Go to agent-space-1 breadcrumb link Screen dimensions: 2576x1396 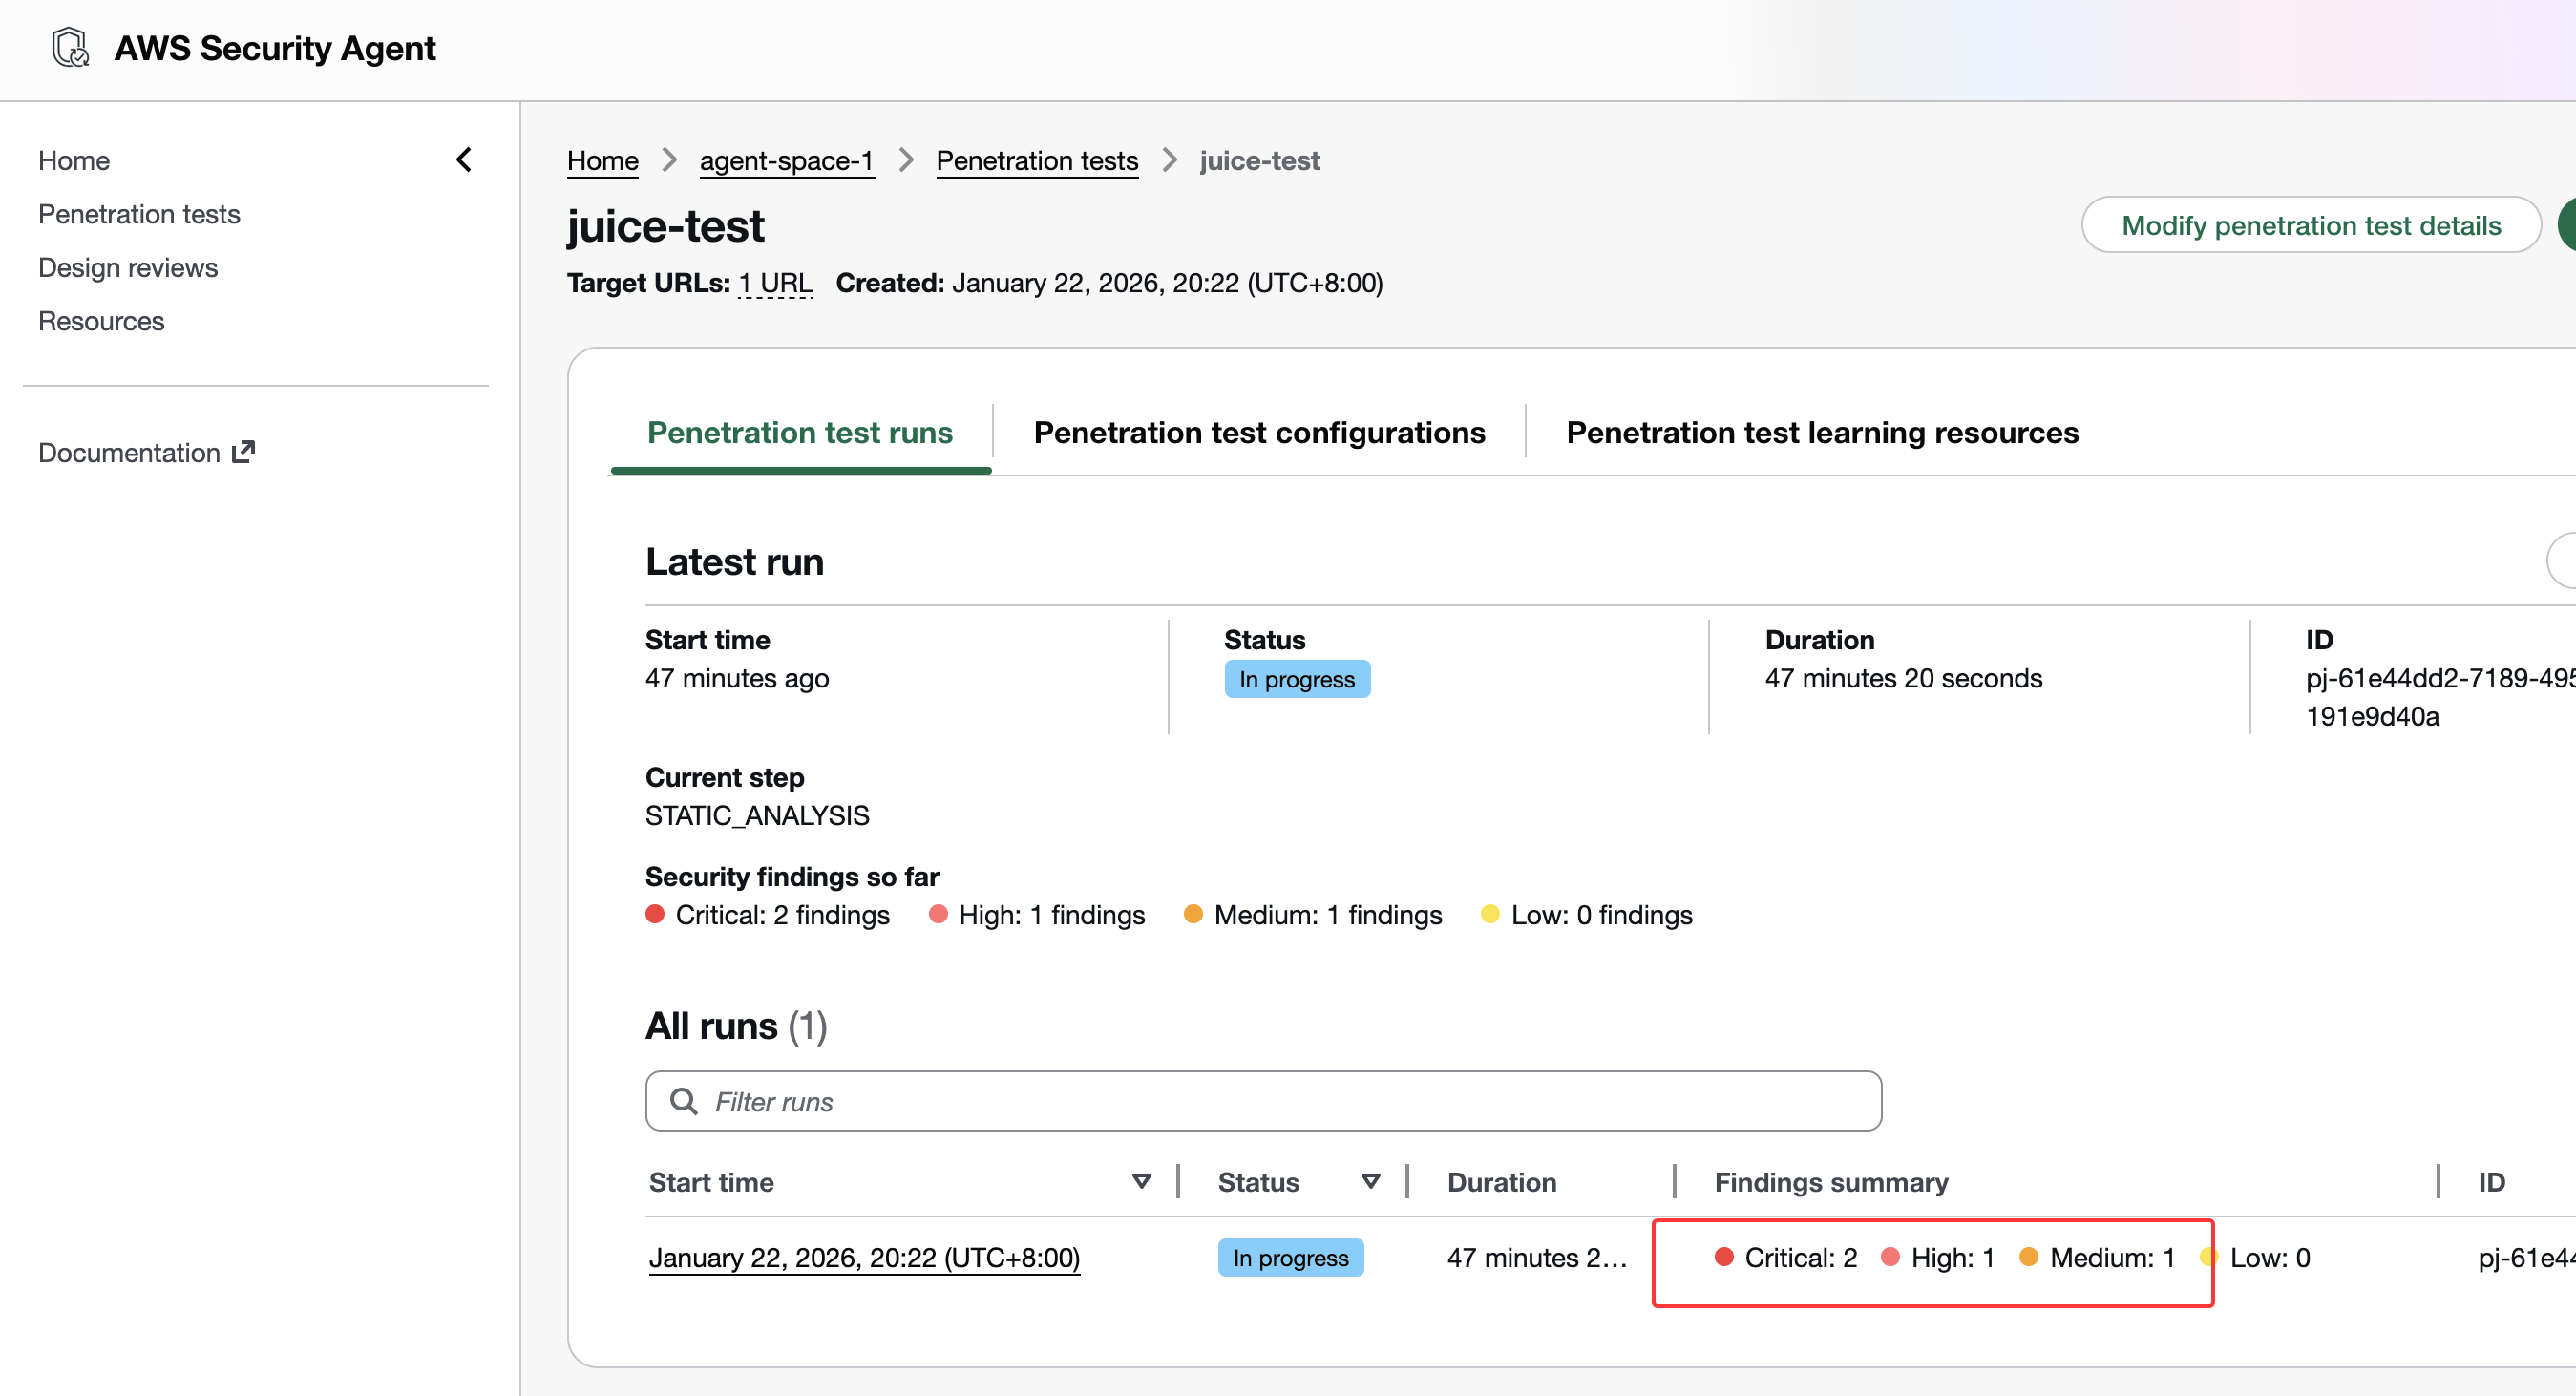point(786,160)
